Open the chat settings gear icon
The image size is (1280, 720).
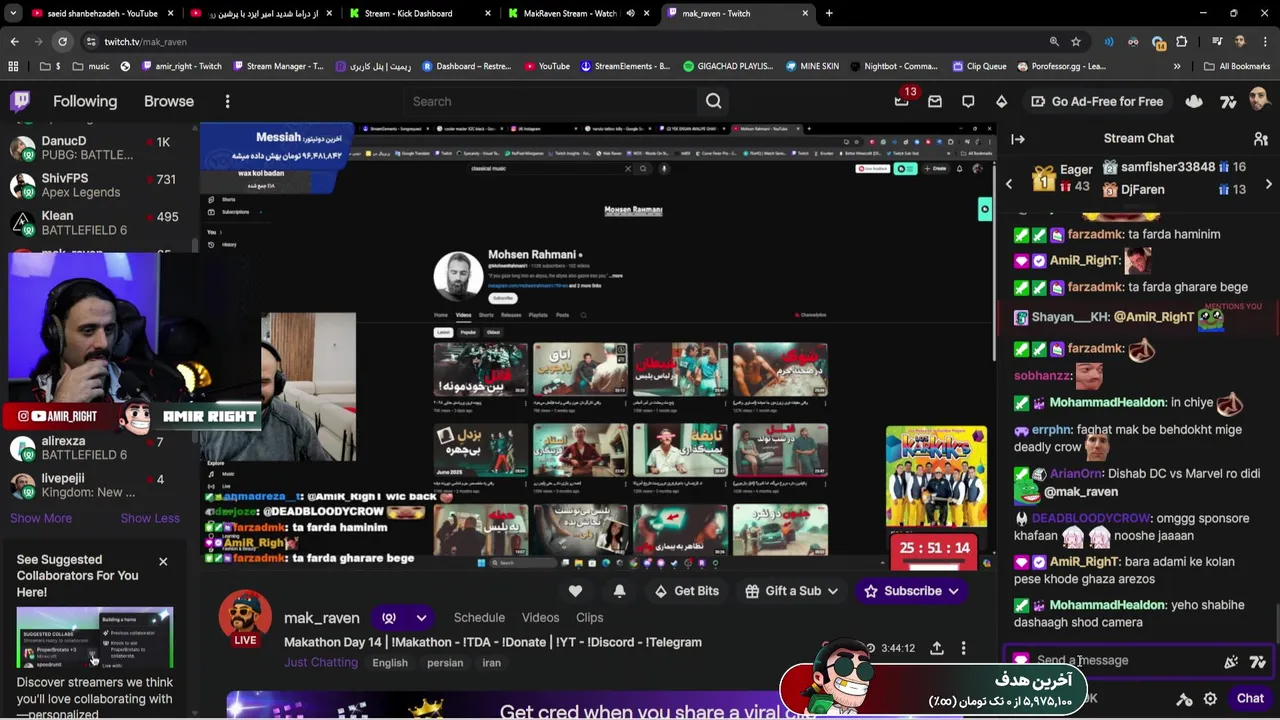pyautogui.click(x=1210, y=699)
